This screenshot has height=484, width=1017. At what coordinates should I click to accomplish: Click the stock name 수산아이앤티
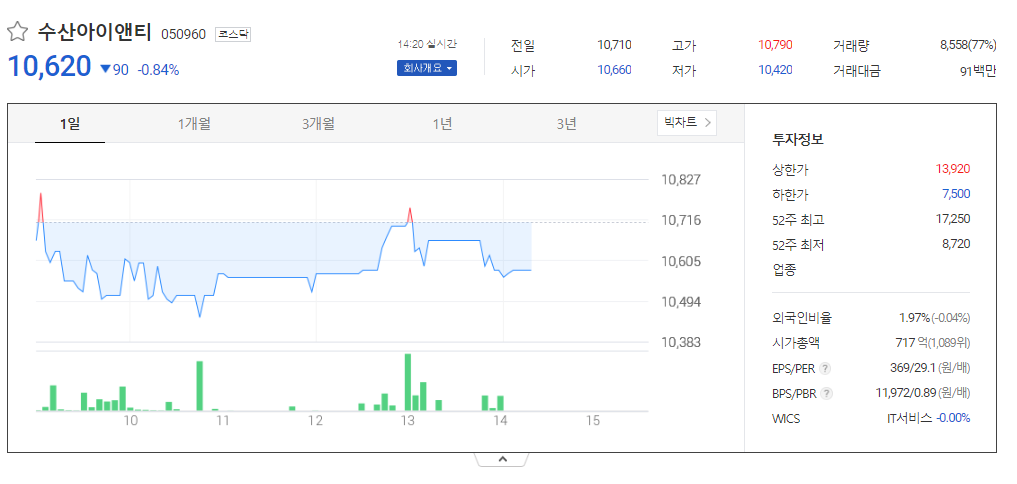[x=95, y=32]
